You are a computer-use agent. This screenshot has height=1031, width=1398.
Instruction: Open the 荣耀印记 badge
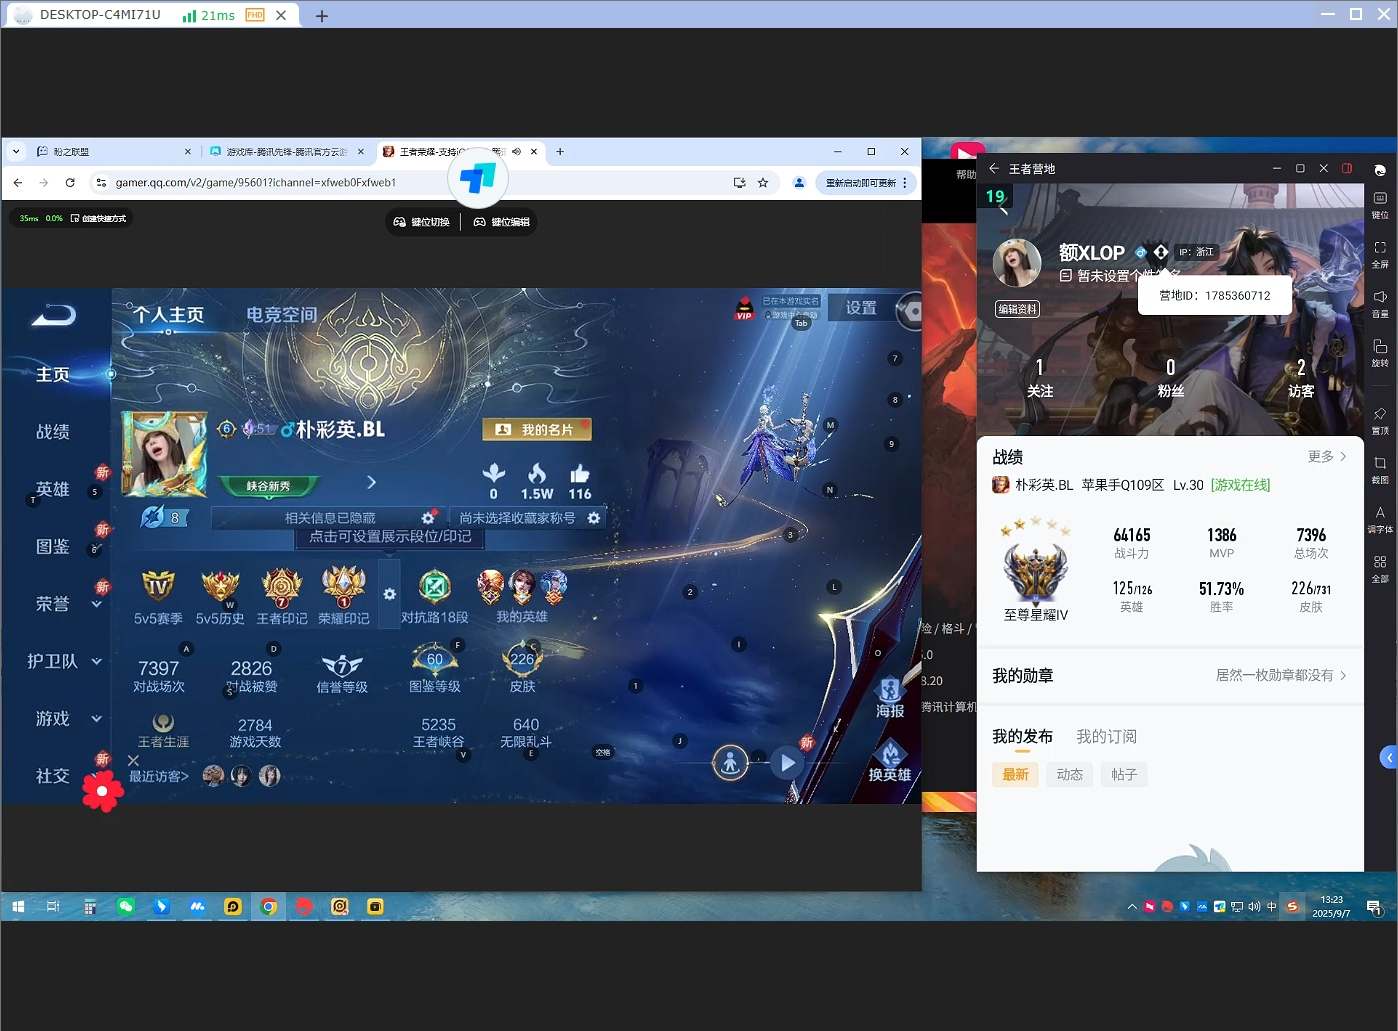(343, 596)
